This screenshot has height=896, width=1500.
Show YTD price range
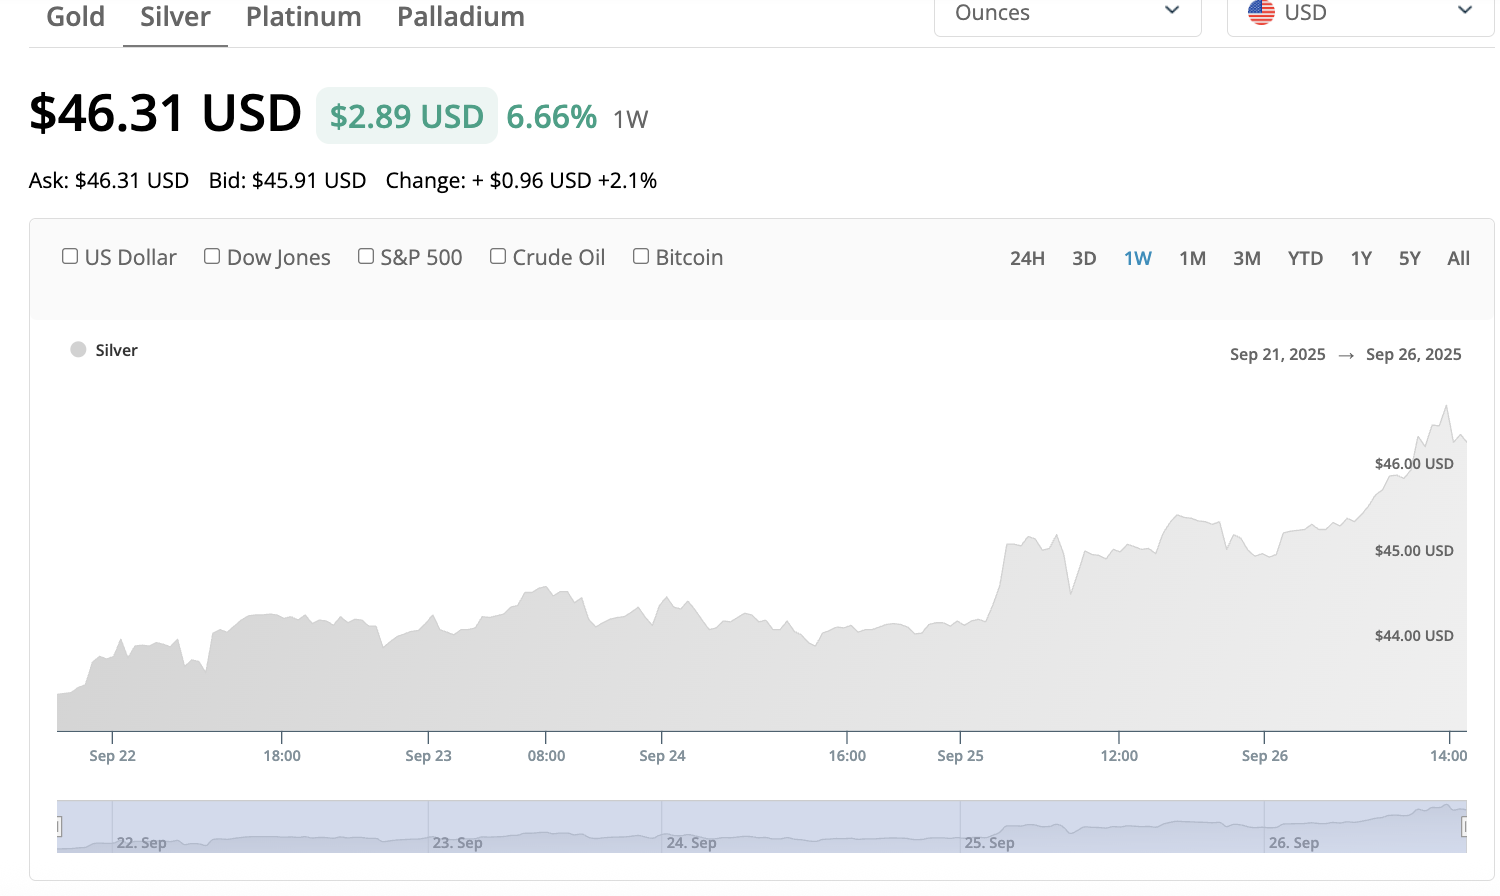1305,258
